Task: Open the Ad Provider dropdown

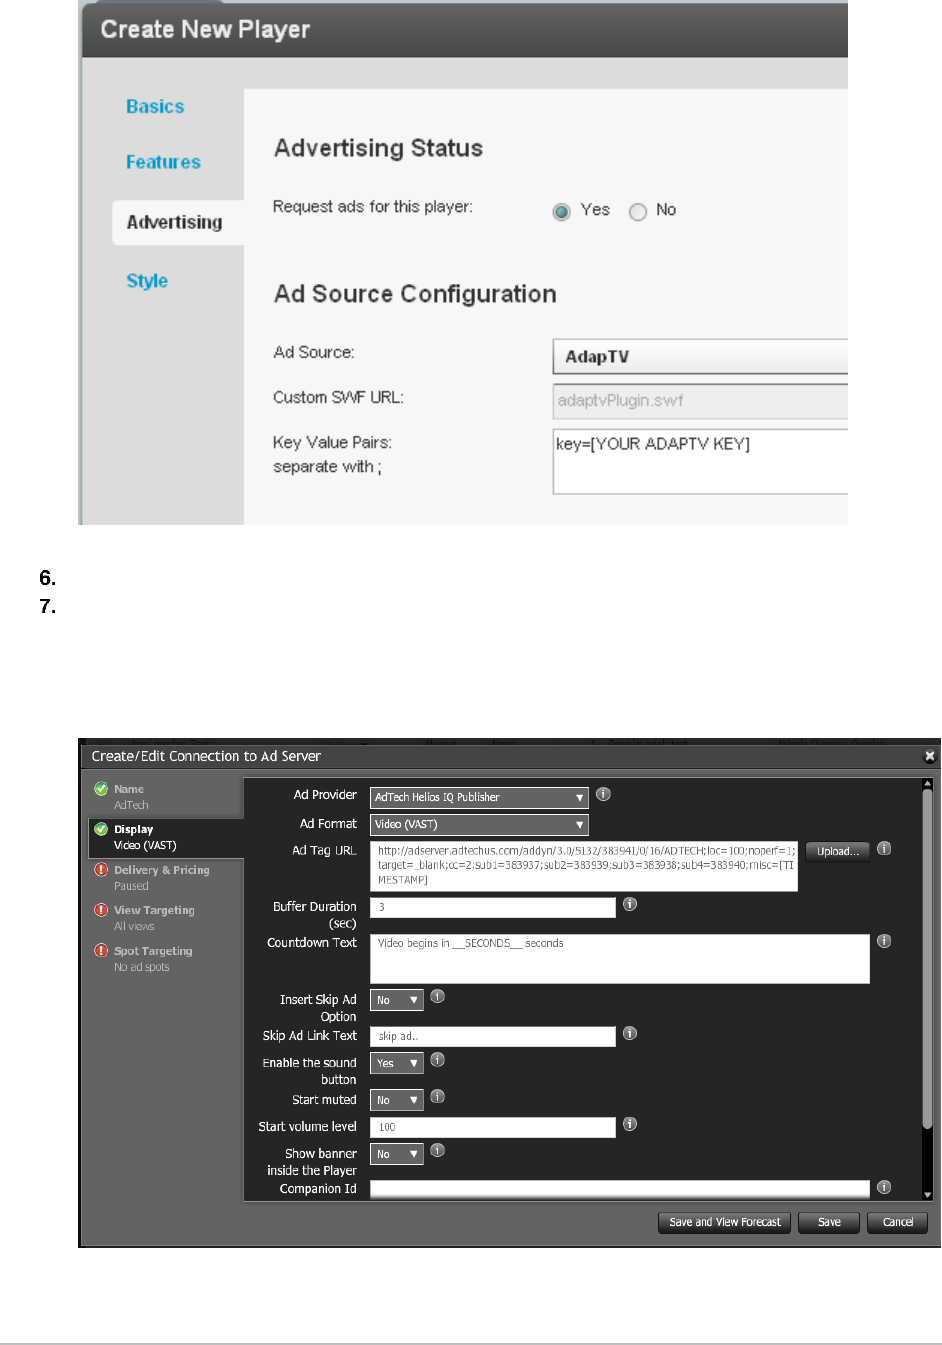Action: [x=479, y=797]
